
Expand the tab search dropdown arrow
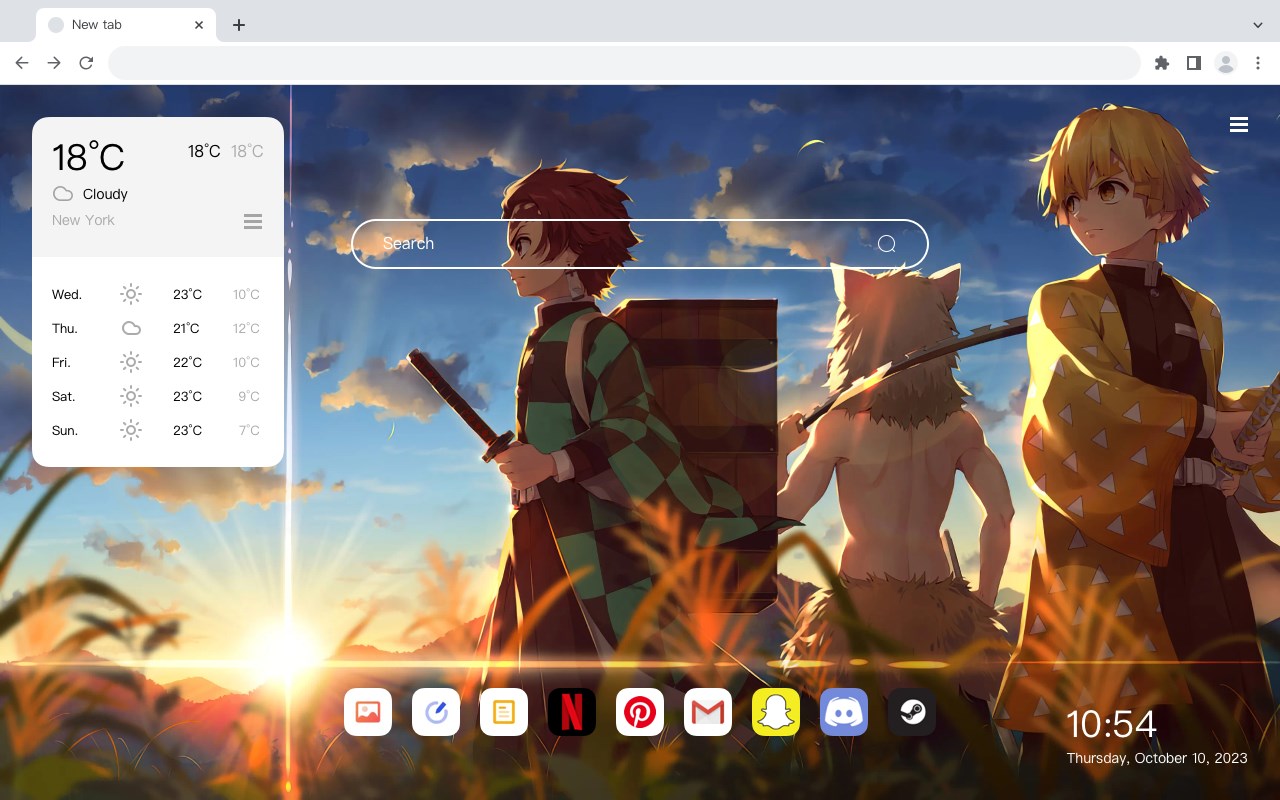(1258, 25)
